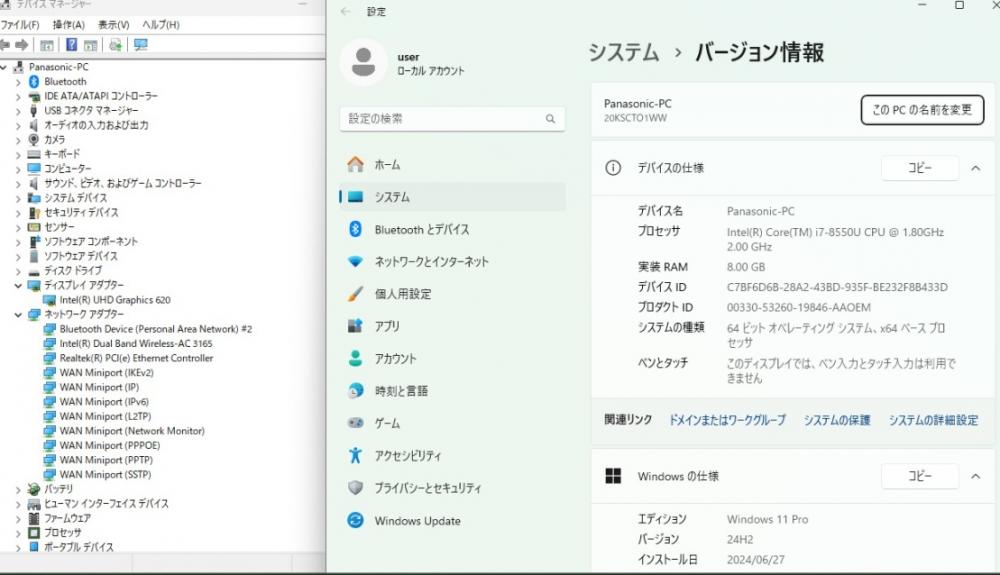The height and width of the screenshot is (575, 1000).
Task: Click この PC の名前を変更 button
Action: click(x=922, y=110)
